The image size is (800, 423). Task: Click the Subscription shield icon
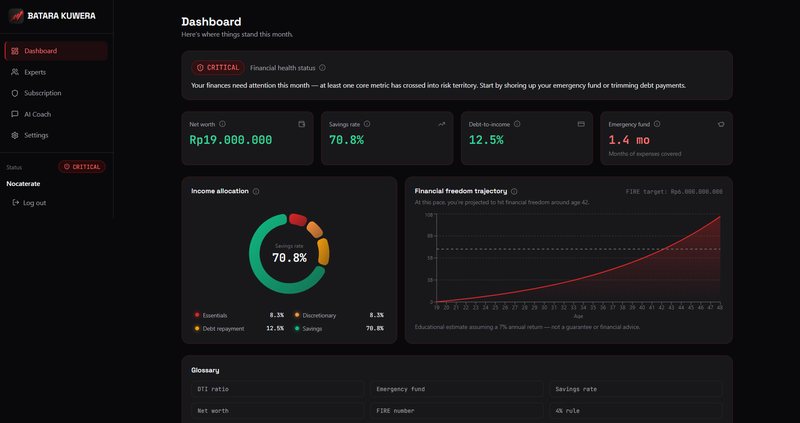(x=15, y=93)
